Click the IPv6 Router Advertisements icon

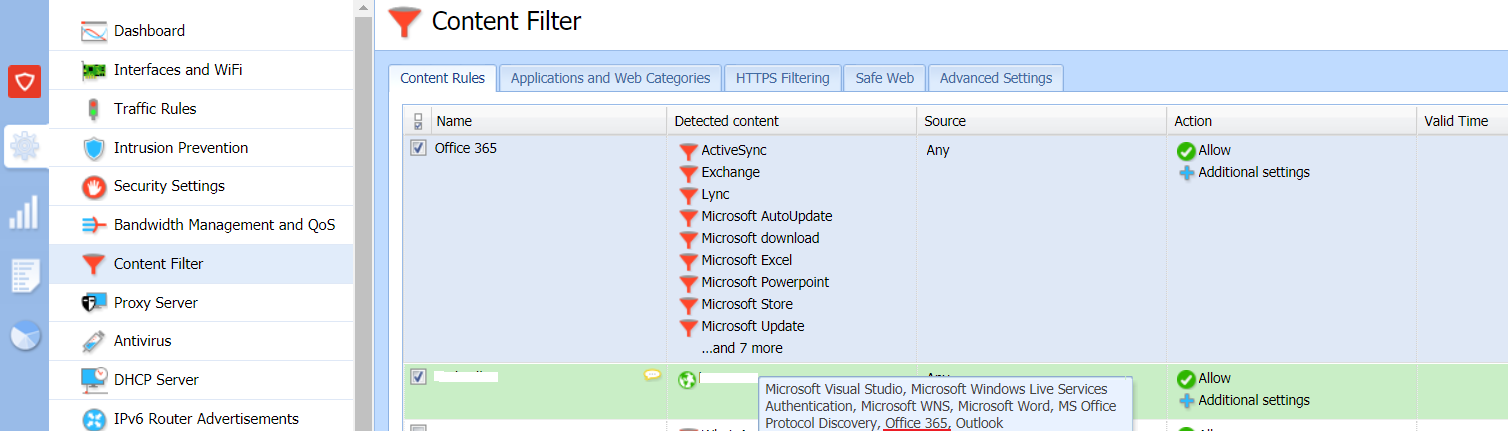click(93, 419)
